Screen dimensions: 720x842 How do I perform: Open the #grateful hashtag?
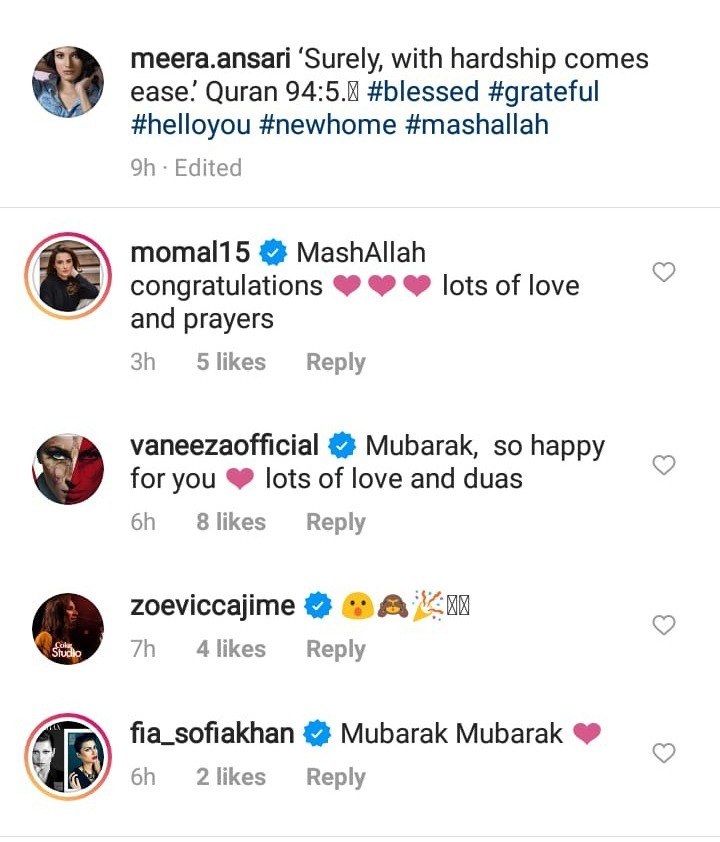(x=538, y=92)
